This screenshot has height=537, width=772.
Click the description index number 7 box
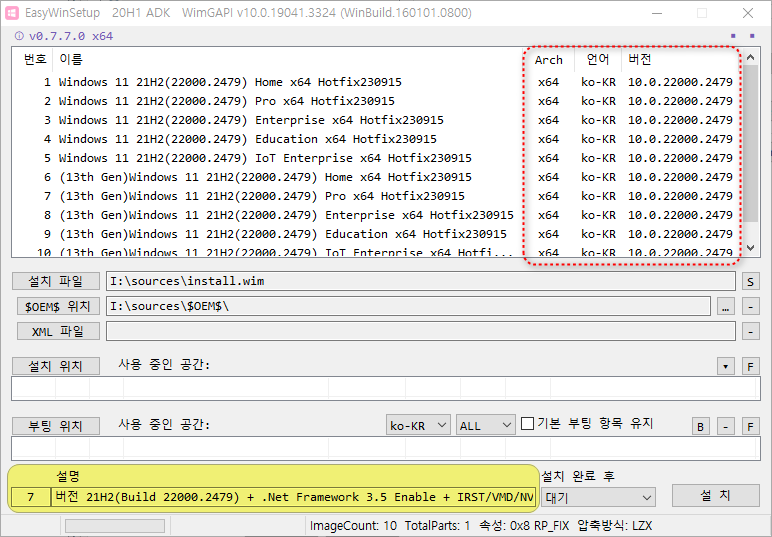point(31,497)
